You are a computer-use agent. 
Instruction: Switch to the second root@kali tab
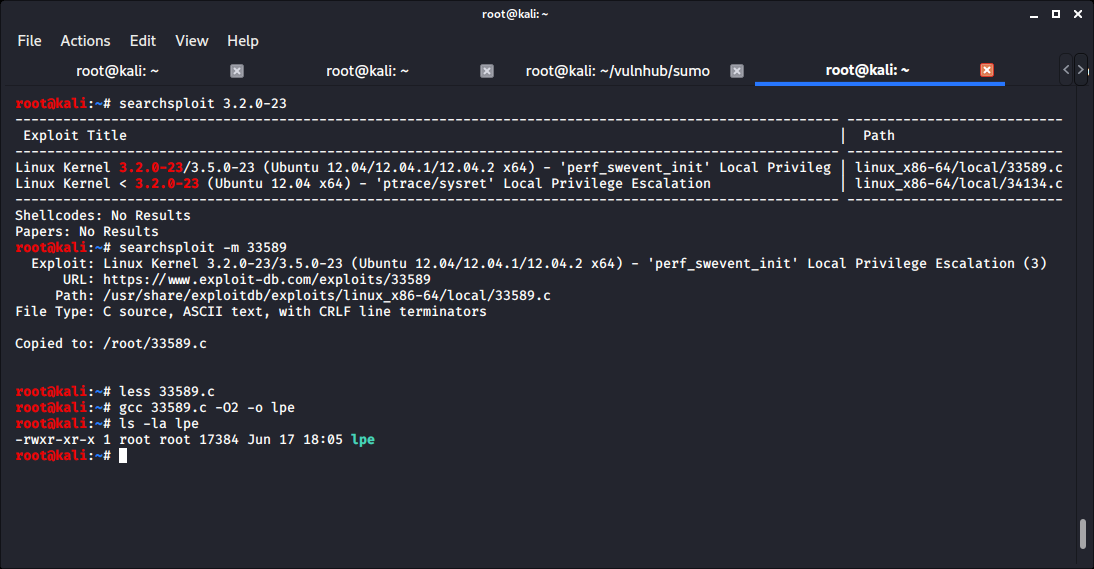368,70
